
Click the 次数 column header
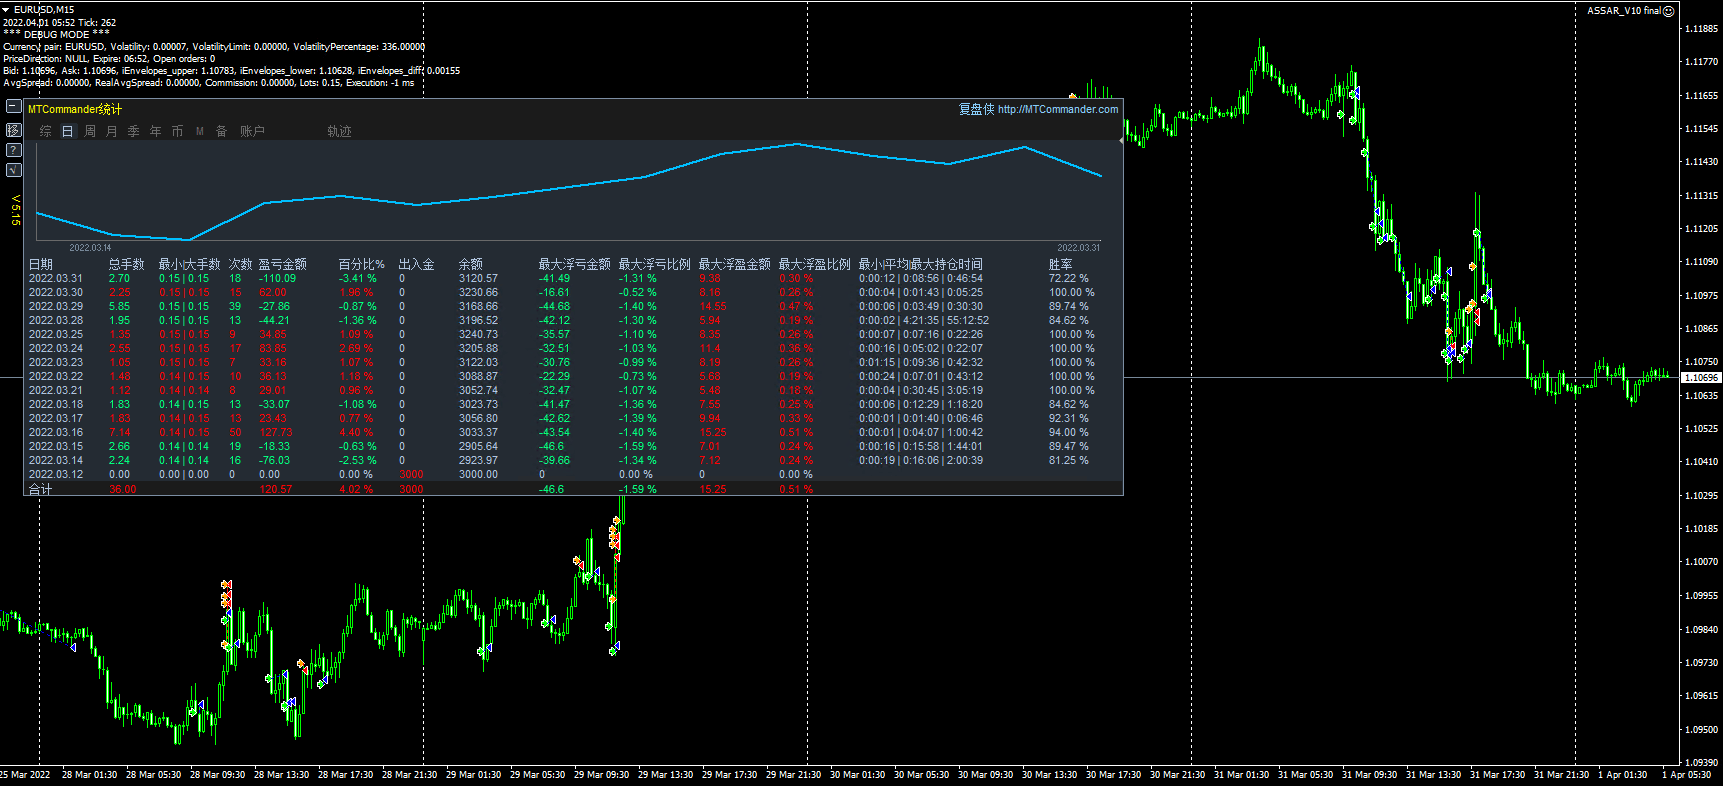point(241,264)
